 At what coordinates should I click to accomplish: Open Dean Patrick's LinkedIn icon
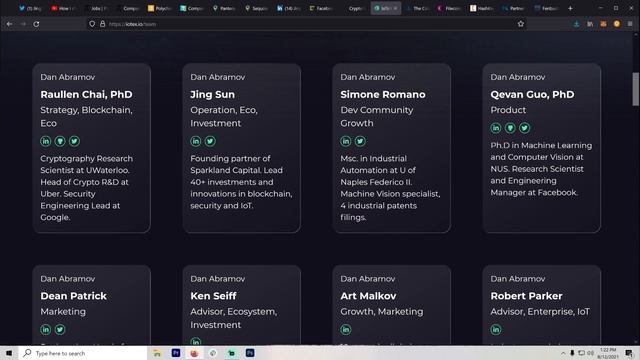(46, 329)
